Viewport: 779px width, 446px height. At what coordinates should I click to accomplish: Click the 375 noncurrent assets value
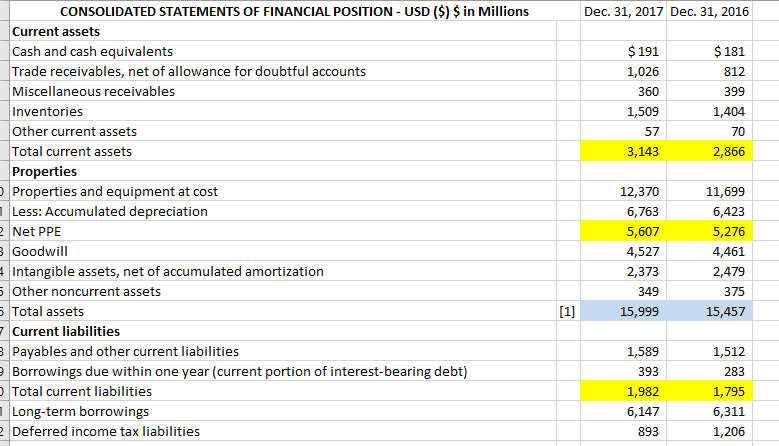click(x=734, y=291)
